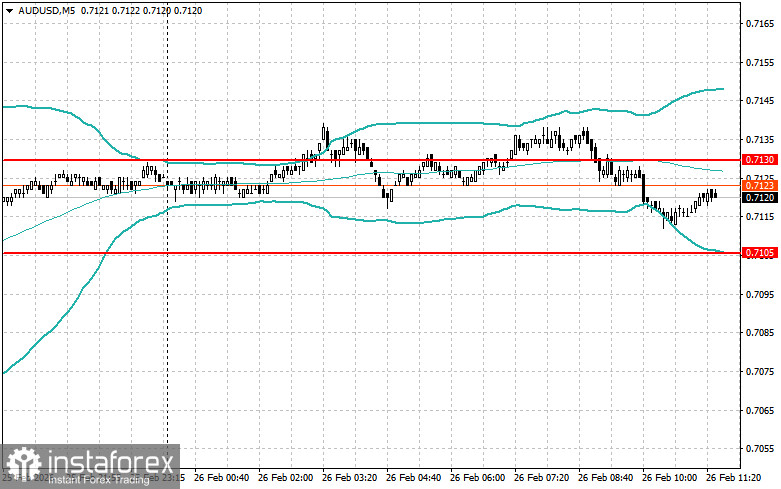Click the red 0.7130 price level label

(760, 160)
